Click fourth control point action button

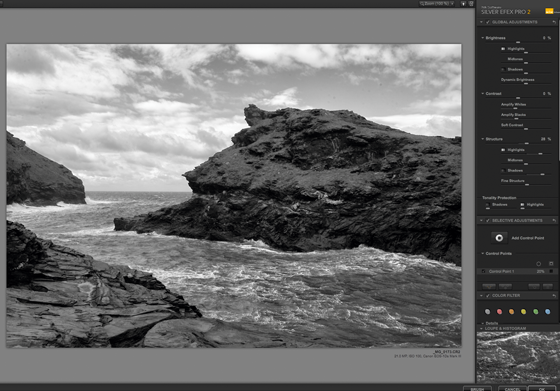pyautogui.click(x=548, y=286)
